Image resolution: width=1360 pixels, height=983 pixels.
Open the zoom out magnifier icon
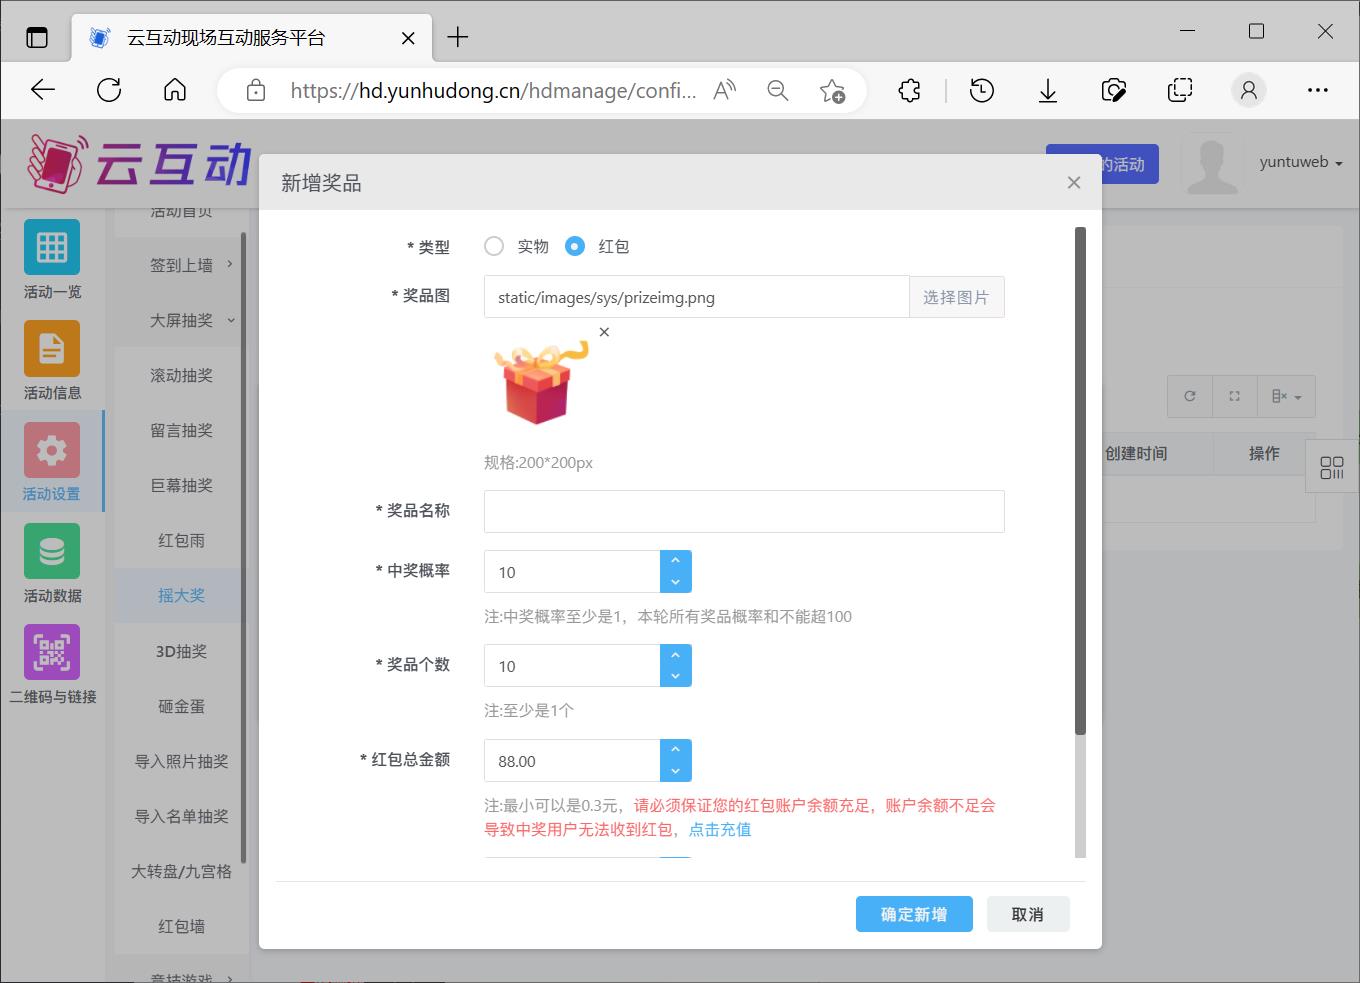click(x=777, y=90)
